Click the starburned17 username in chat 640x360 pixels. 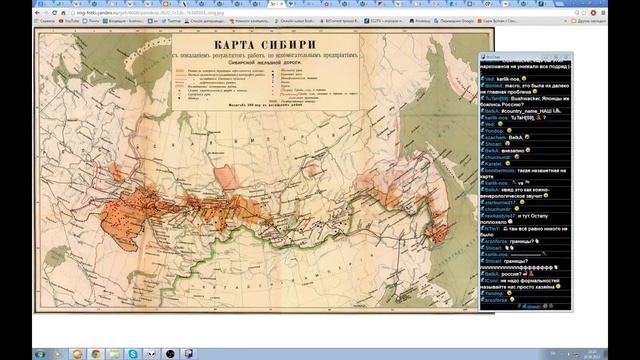tap(500, 202)
